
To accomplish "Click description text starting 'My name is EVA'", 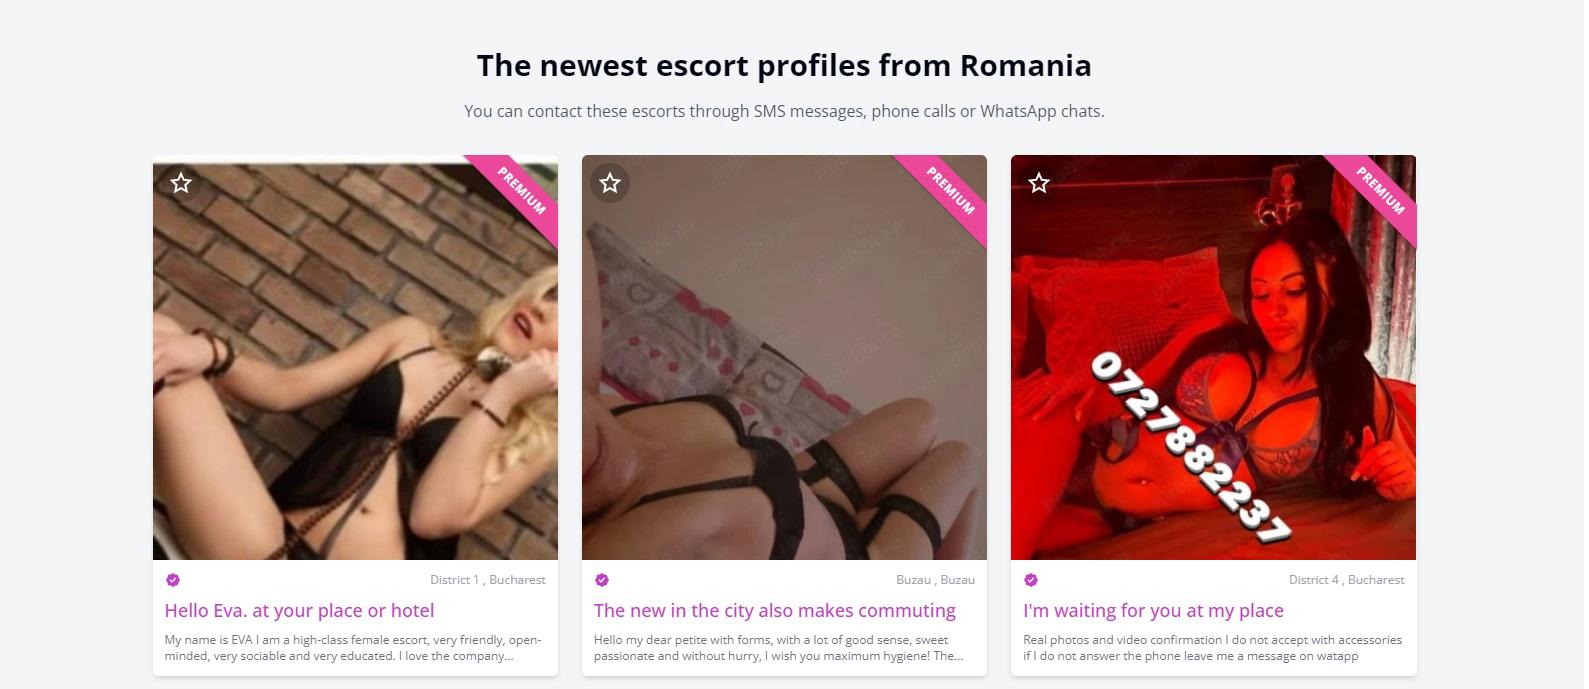I will [353, 648].
